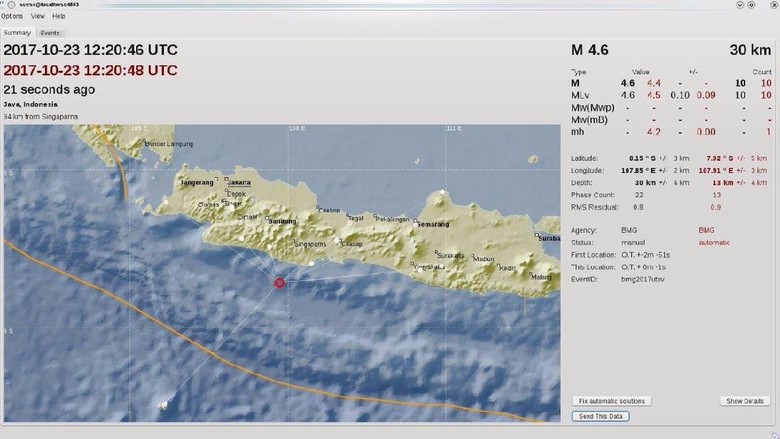Click the red automatic time 12:20:48 UTC

[91, 70]
